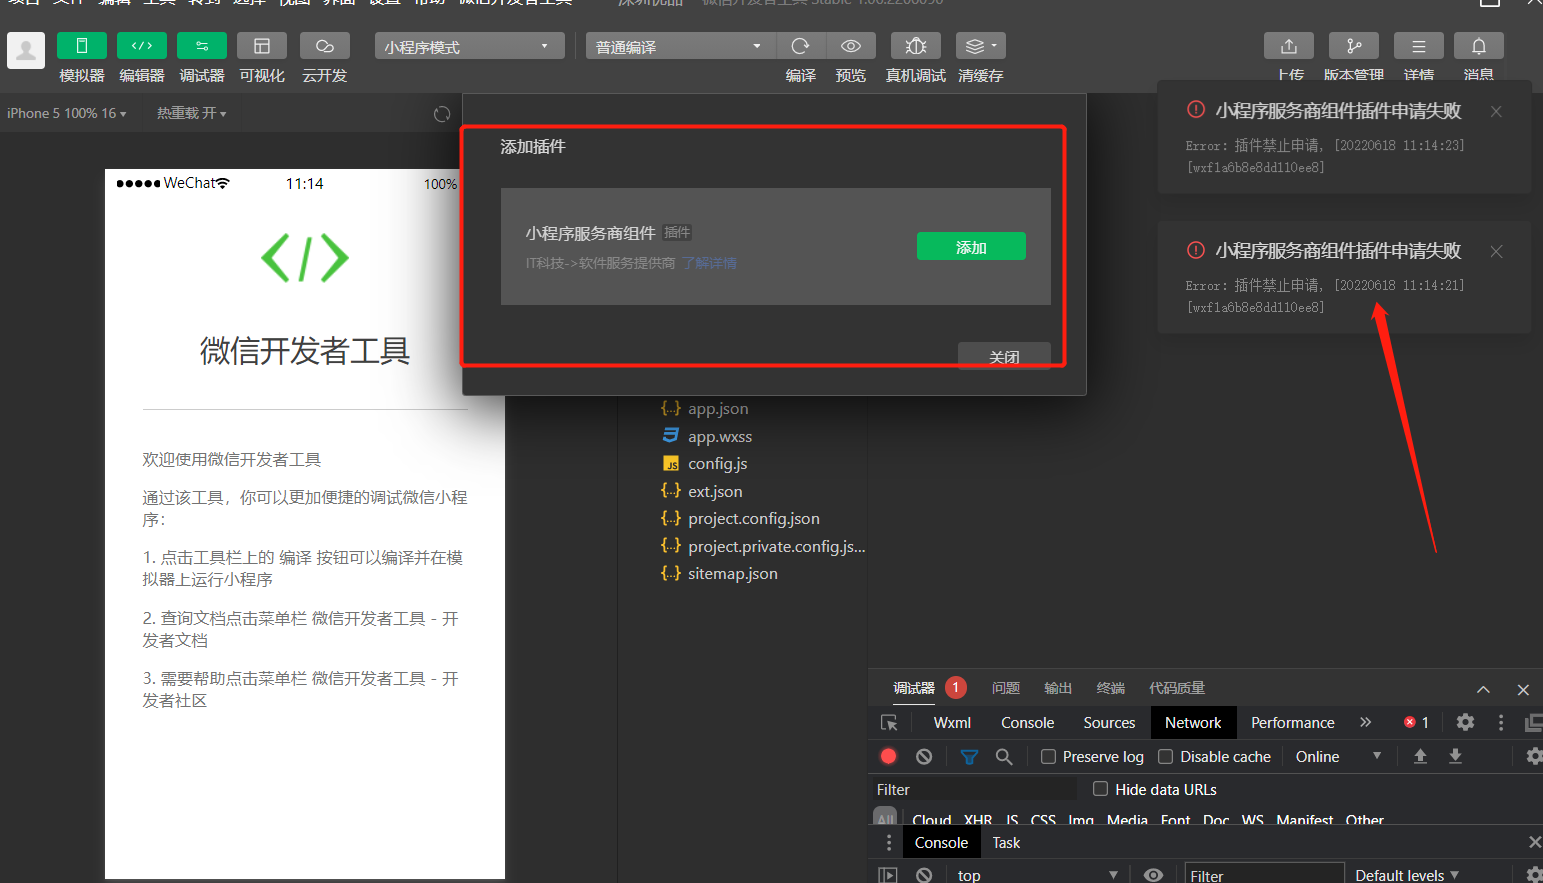The image size is (1543, 883).
Task: Switch to the Sources tab
Action: pos(1109,722)
